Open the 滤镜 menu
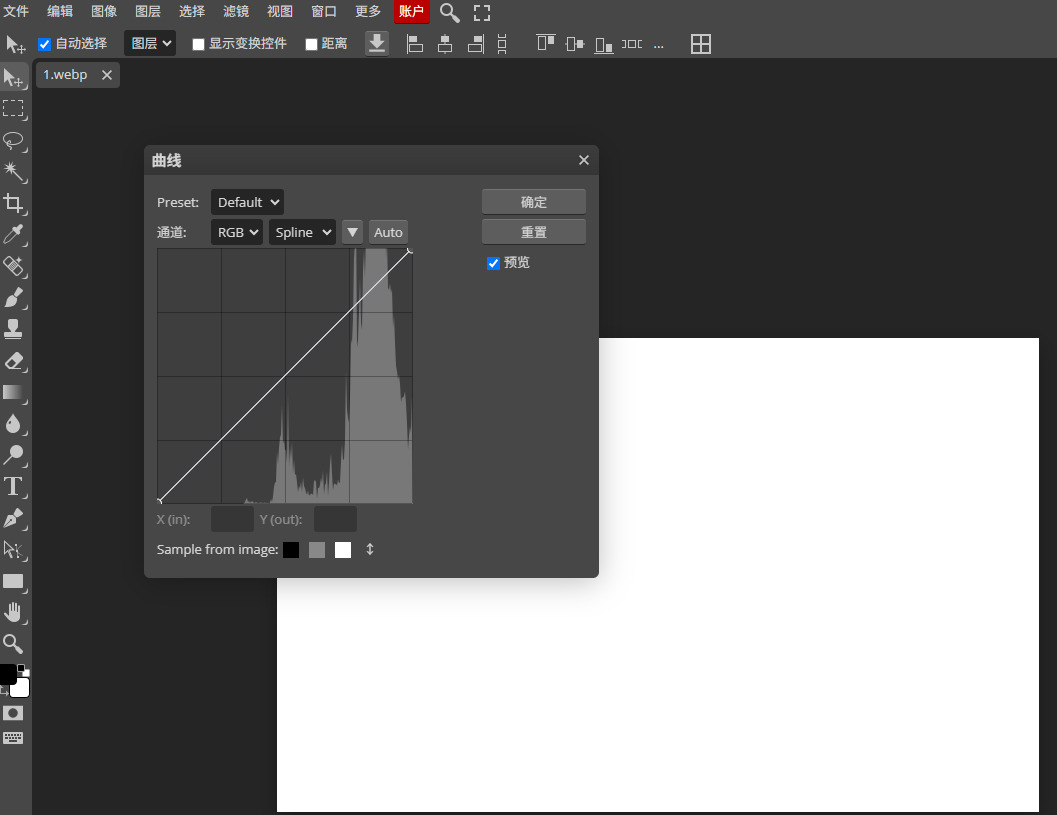 236,12
